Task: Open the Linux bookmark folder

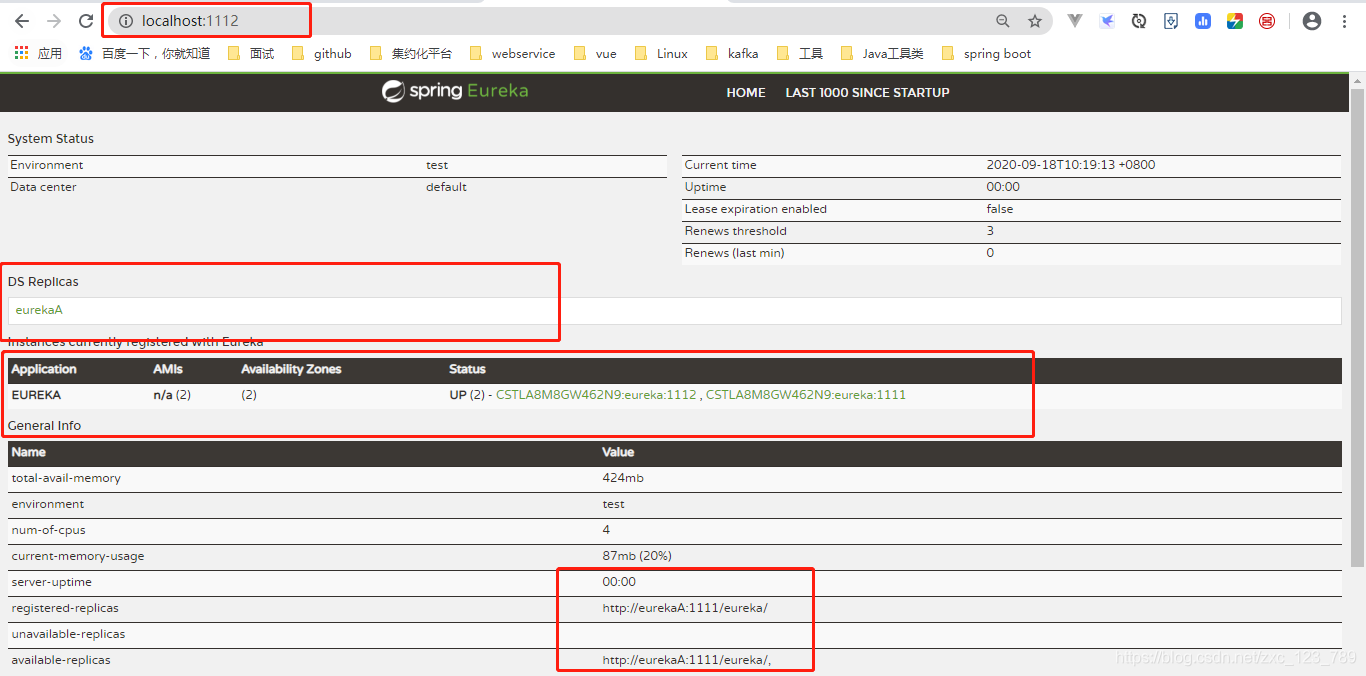Action: click(x=661, y=54)
